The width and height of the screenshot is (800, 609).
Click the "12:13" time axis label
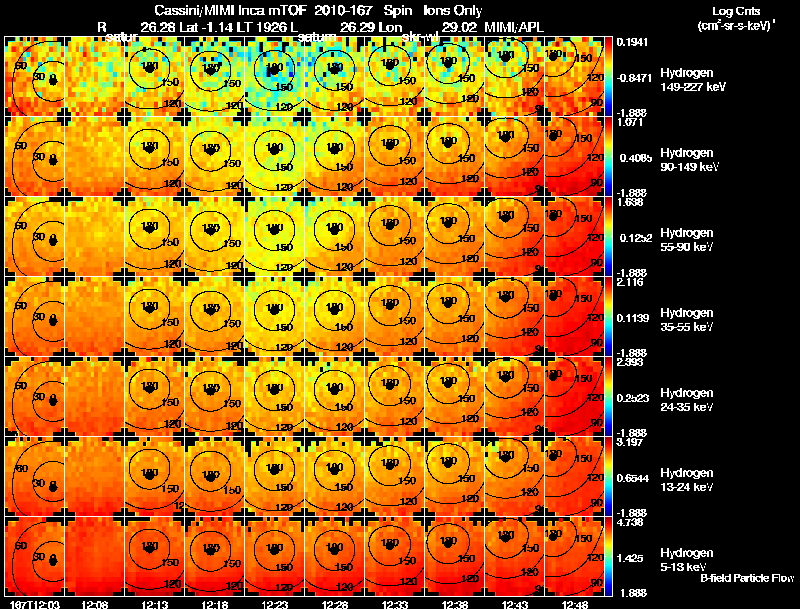pyautogui.click(x=155, y=604)
